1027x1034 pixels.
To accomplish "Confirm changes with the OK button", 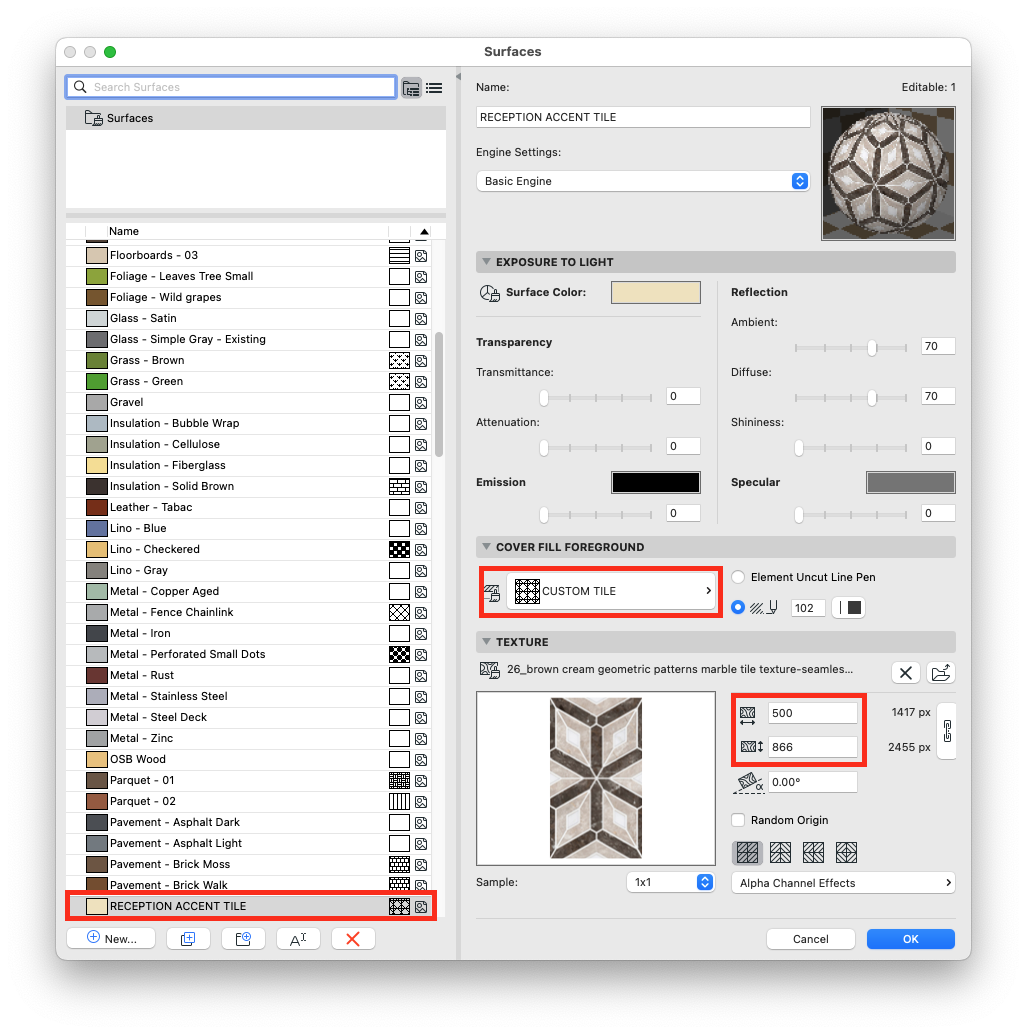I will pyautogui.click(x=910, y=938).
